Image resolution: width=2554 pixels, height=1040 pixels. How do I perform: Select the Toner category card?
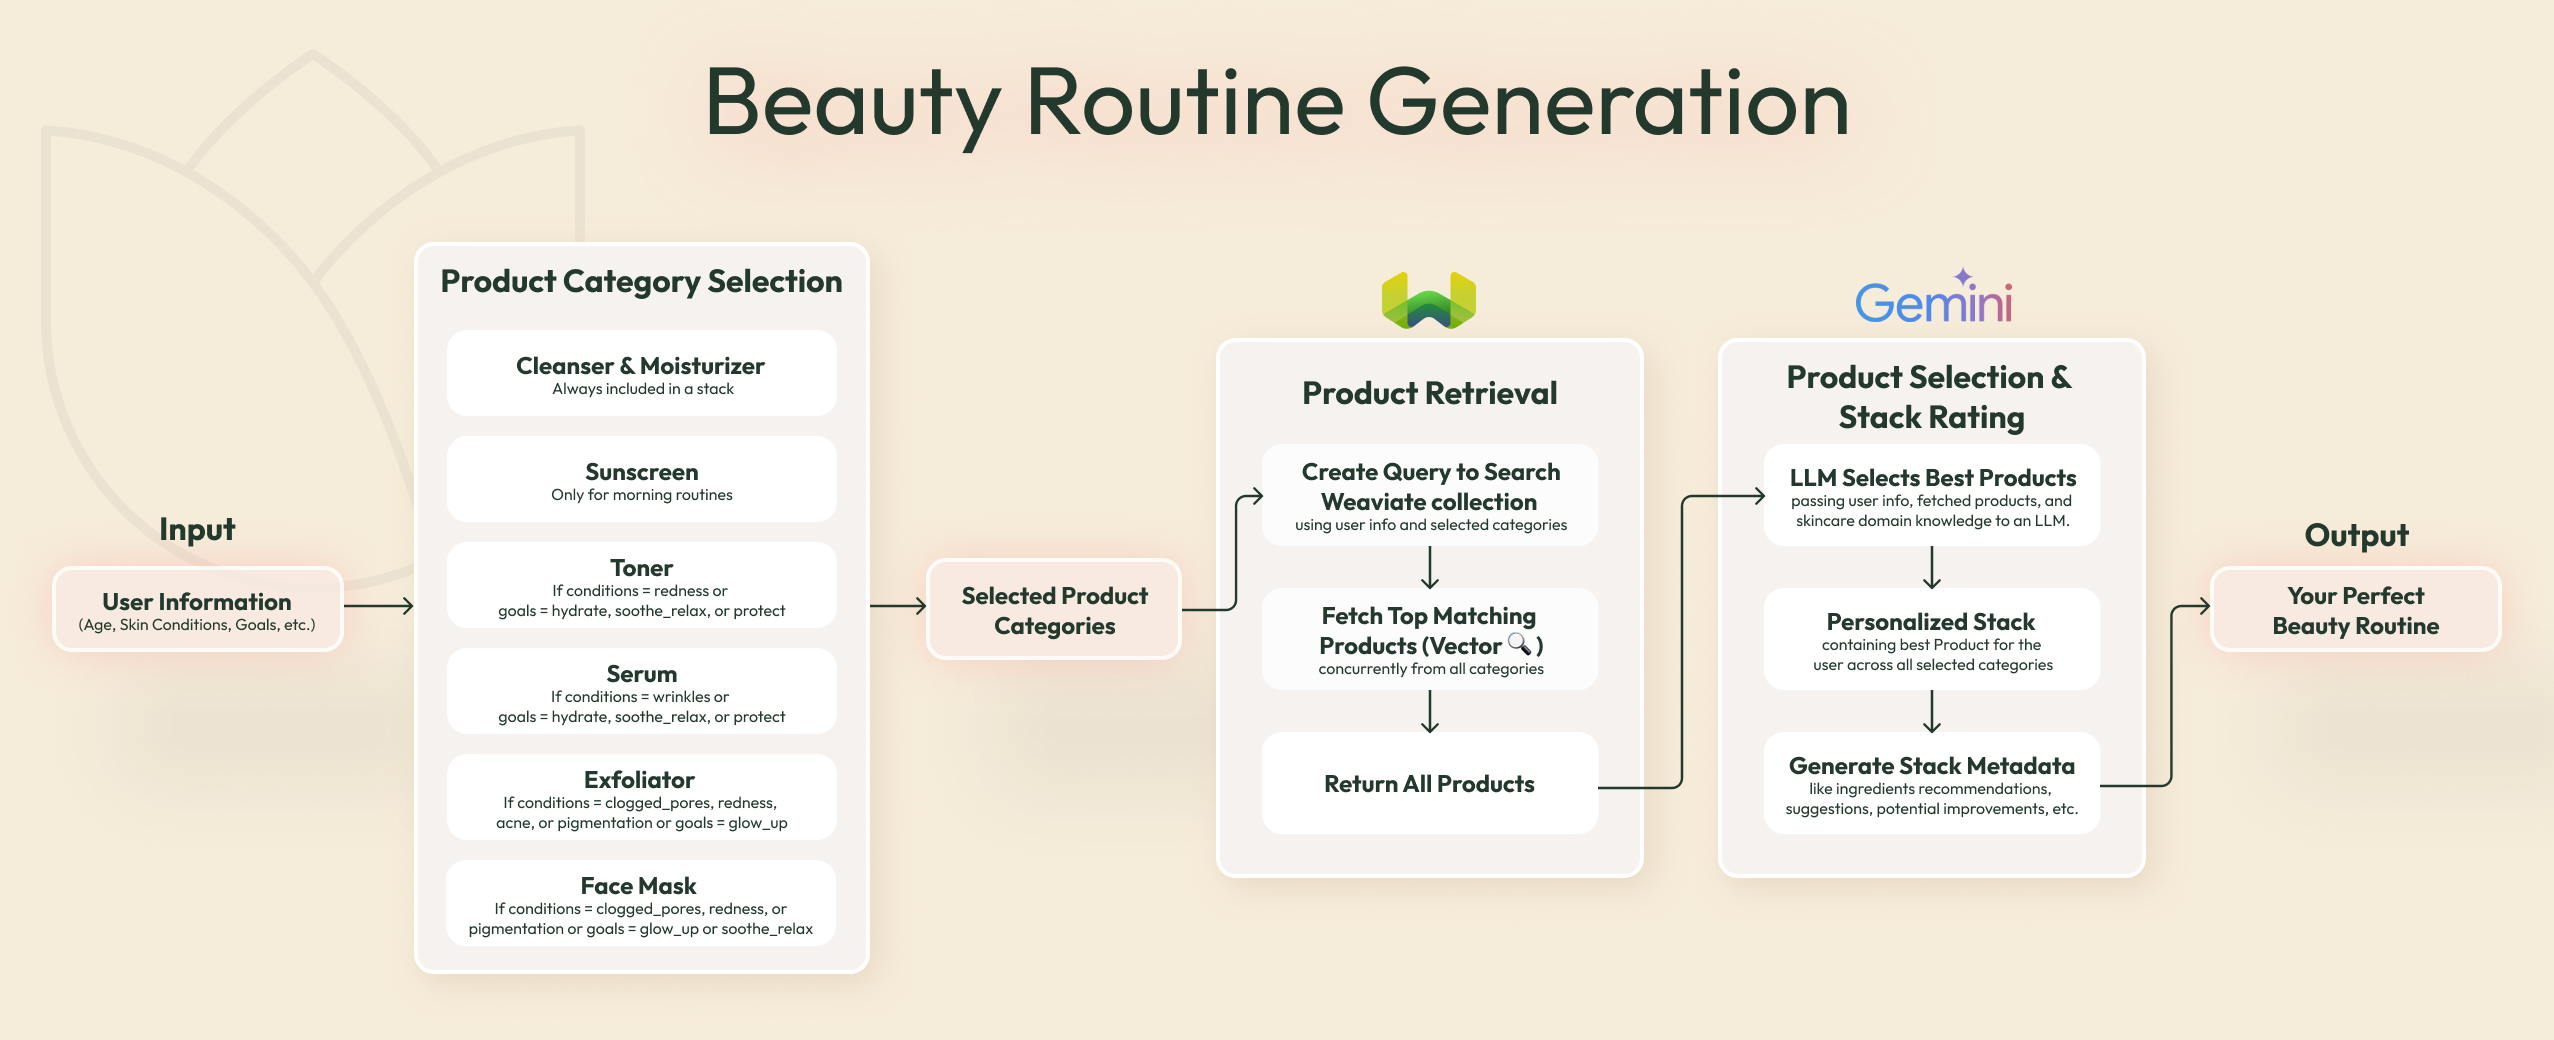641,585
